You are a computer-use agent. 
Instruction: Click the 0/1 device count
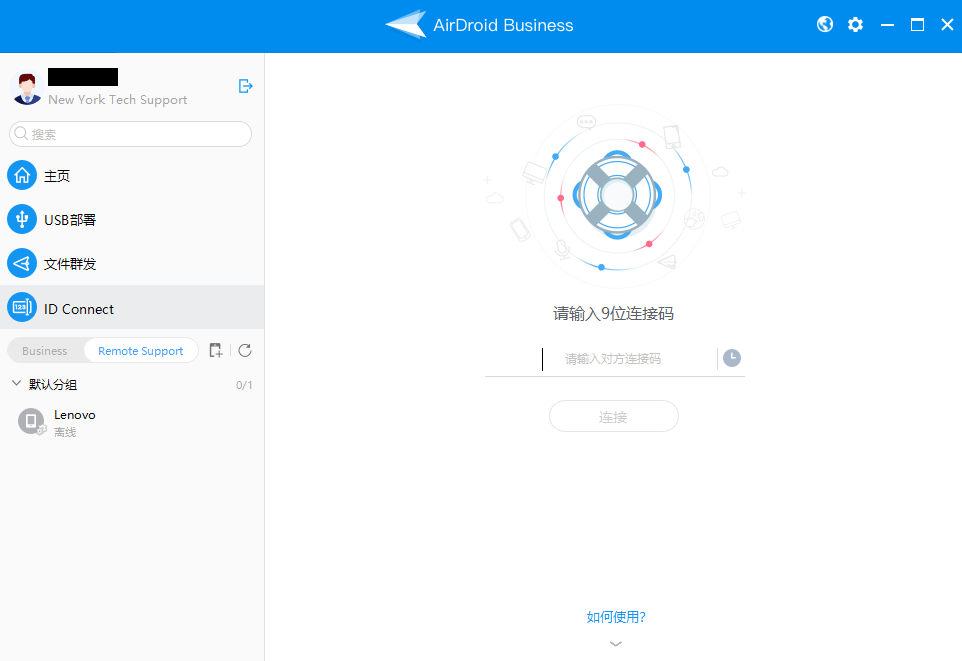pyautogui.click(x=244, y=385)
